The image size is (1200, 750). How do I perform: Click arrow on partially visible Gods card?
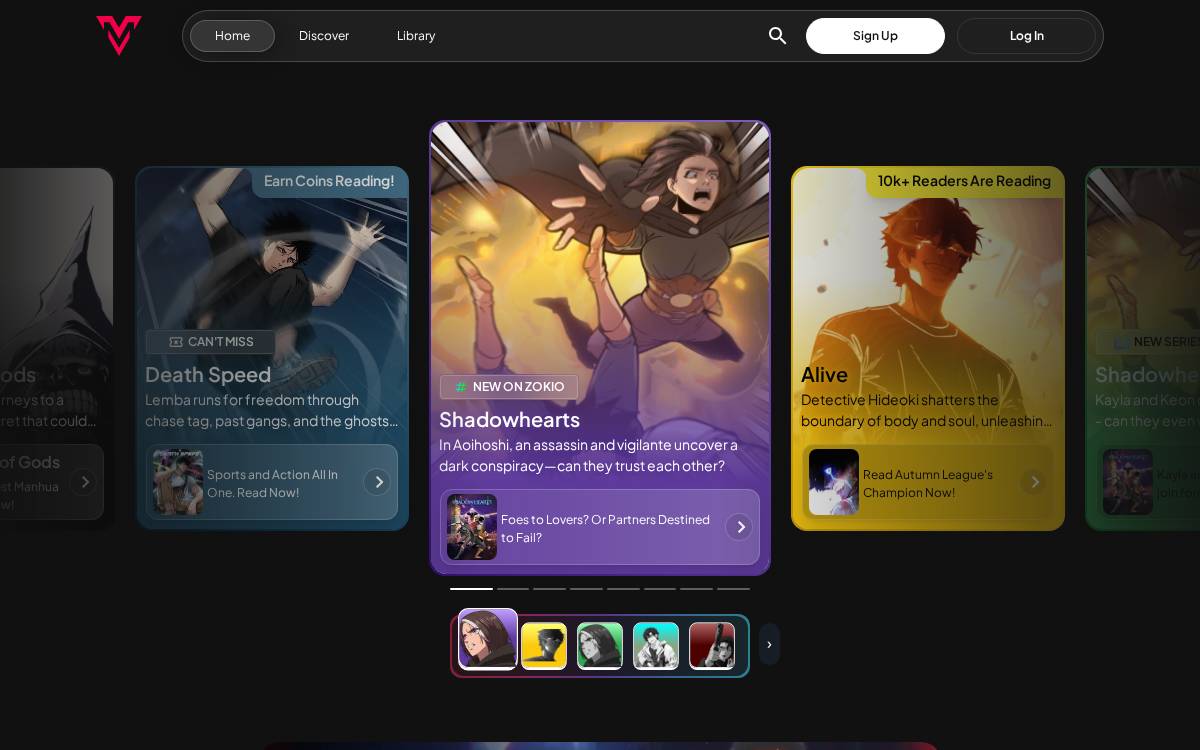click(84, 482)
